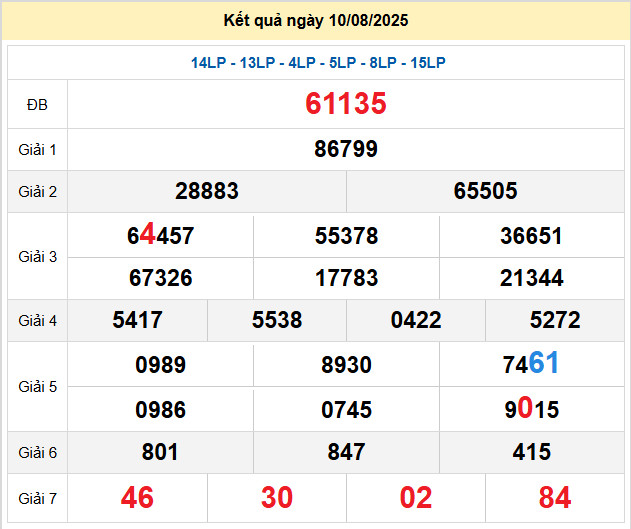Select the code line '14LP - 13LP - 4LP - 5LP - 8LP - 15LP'
This screenshot has width=631, height=529.
318,63
